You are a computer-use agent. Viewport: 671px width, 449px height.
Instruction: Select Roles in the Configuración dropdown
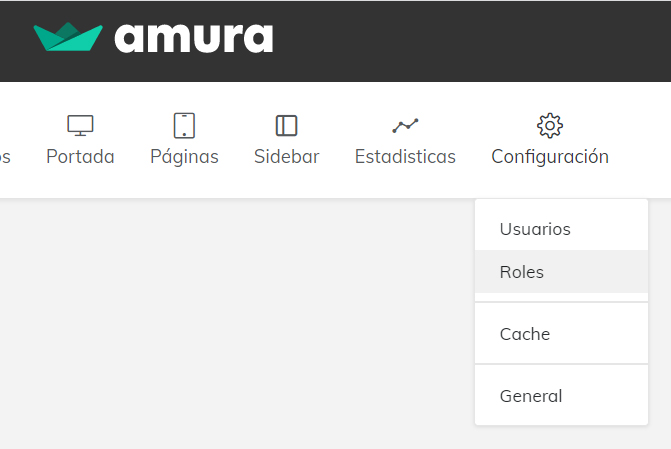click(x=522, y=272)
